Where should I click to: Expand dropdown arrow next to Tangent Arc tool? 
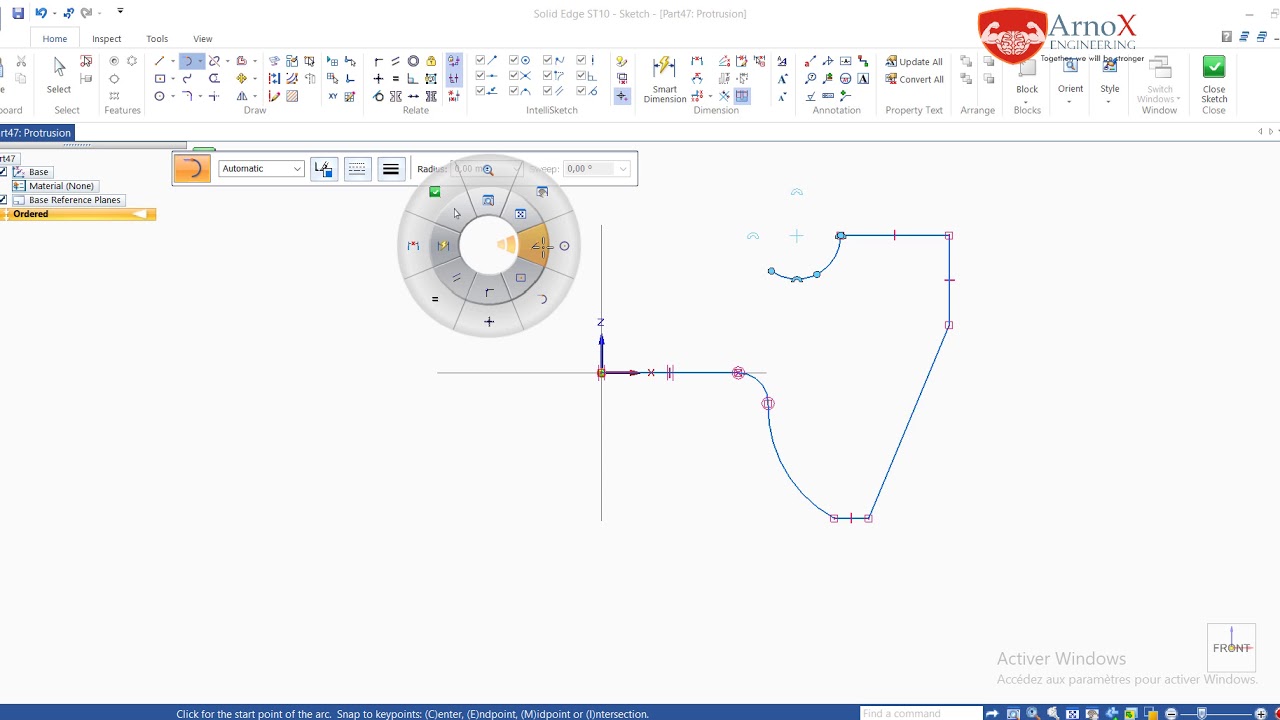(x=200, y=61)
